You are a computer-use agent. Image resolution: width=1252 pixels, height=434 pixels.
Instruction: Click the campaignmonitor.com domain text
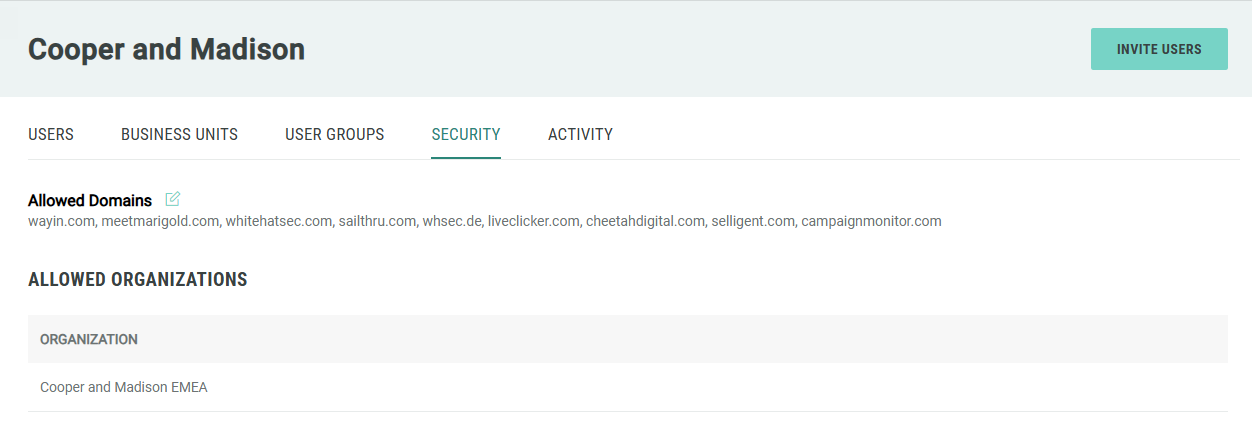pos(871,221)
